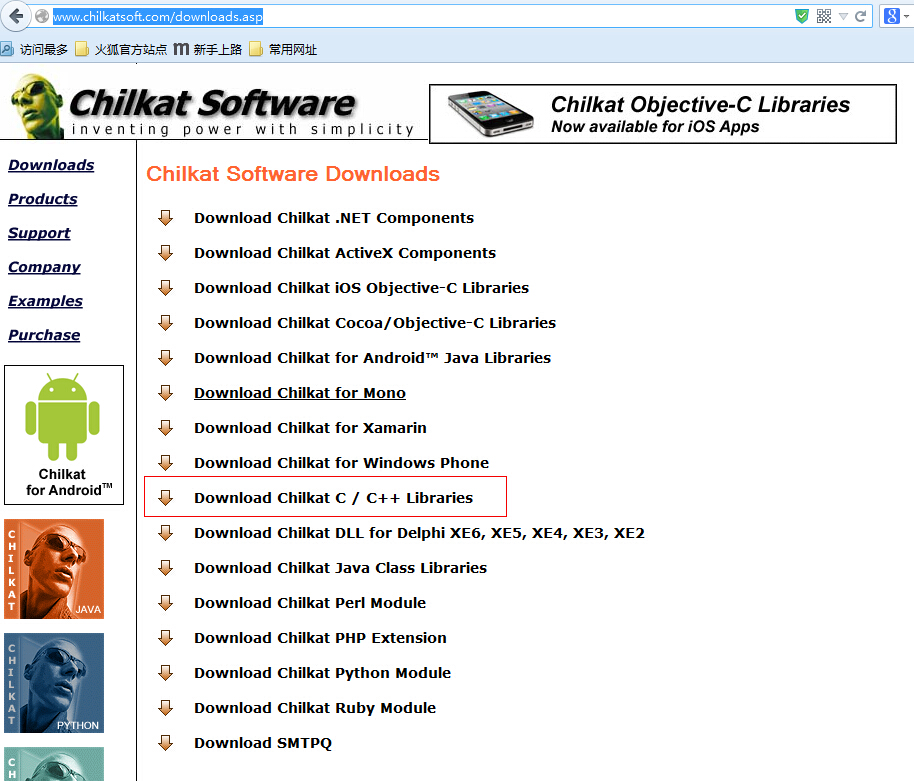Click download arrow beside Chilkat for Xamarin

click(x=166, y=428)
